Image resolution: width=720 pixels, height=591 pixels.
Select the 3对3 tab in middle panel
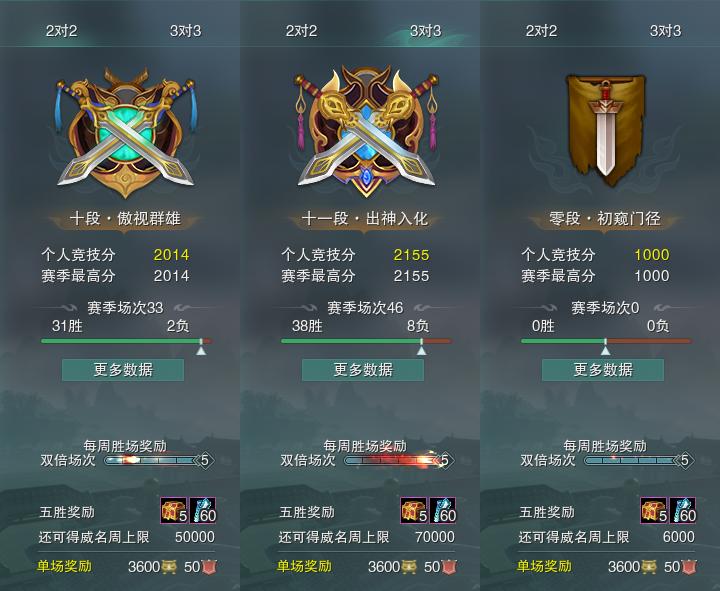coord(425,31)
